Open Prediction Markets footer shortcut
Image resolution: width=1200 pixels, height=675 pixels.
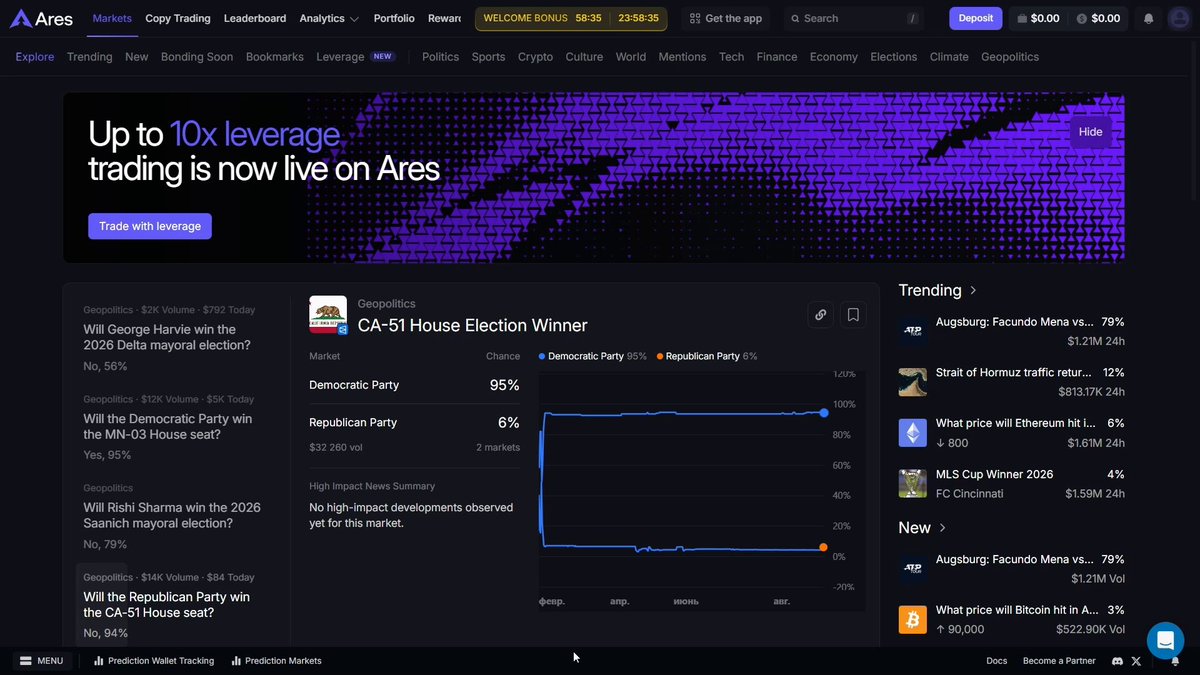coord(277,661)
